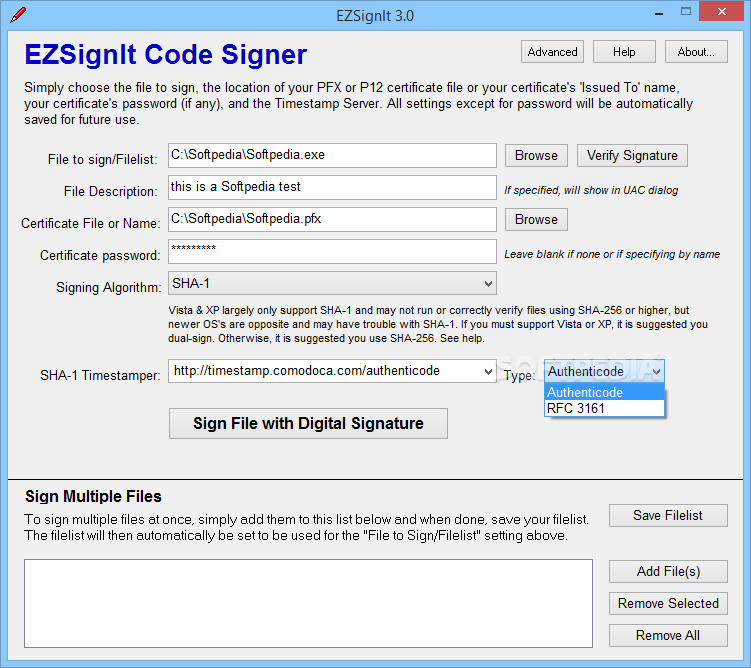Click the Remove Selected button

click(x=668, y=603)
